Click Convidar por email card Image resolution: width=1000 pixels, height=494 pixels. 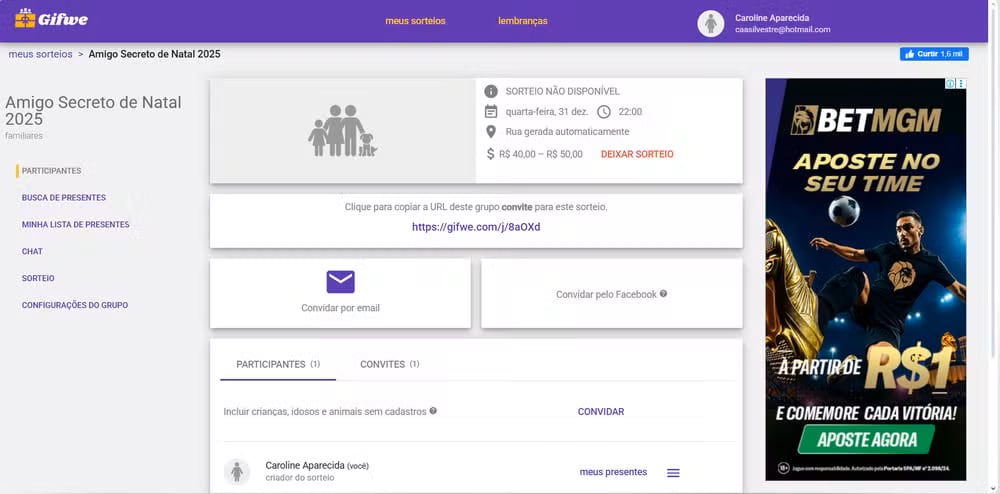tap(341, 293)
